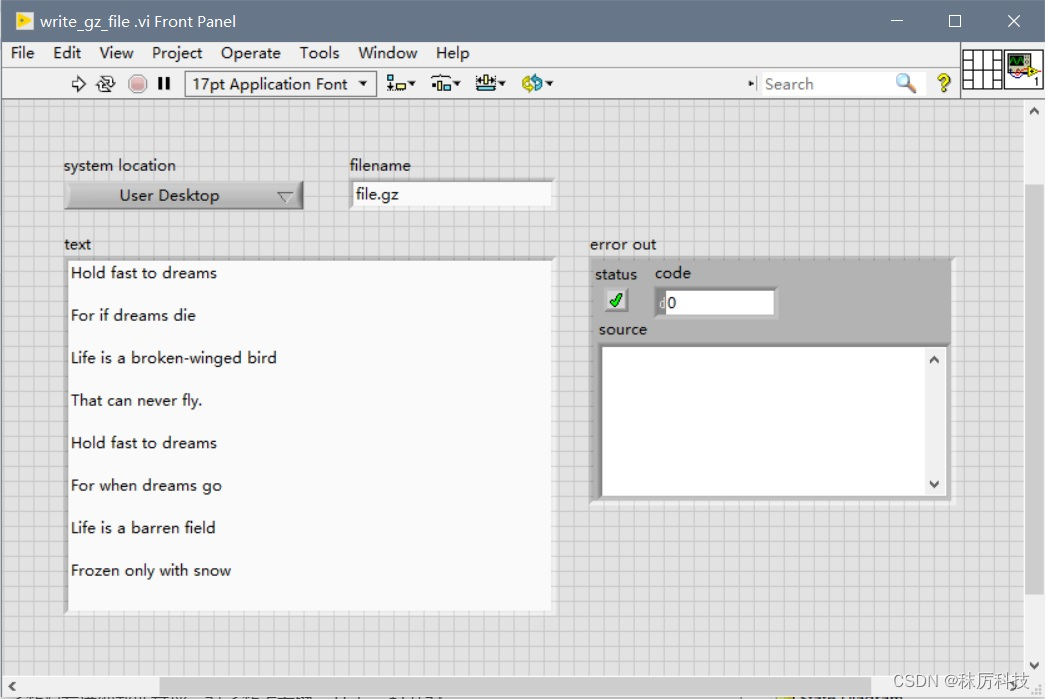Open the User Desktop system location dropdown
The image size is (1045, 699).
coord(183,196)
